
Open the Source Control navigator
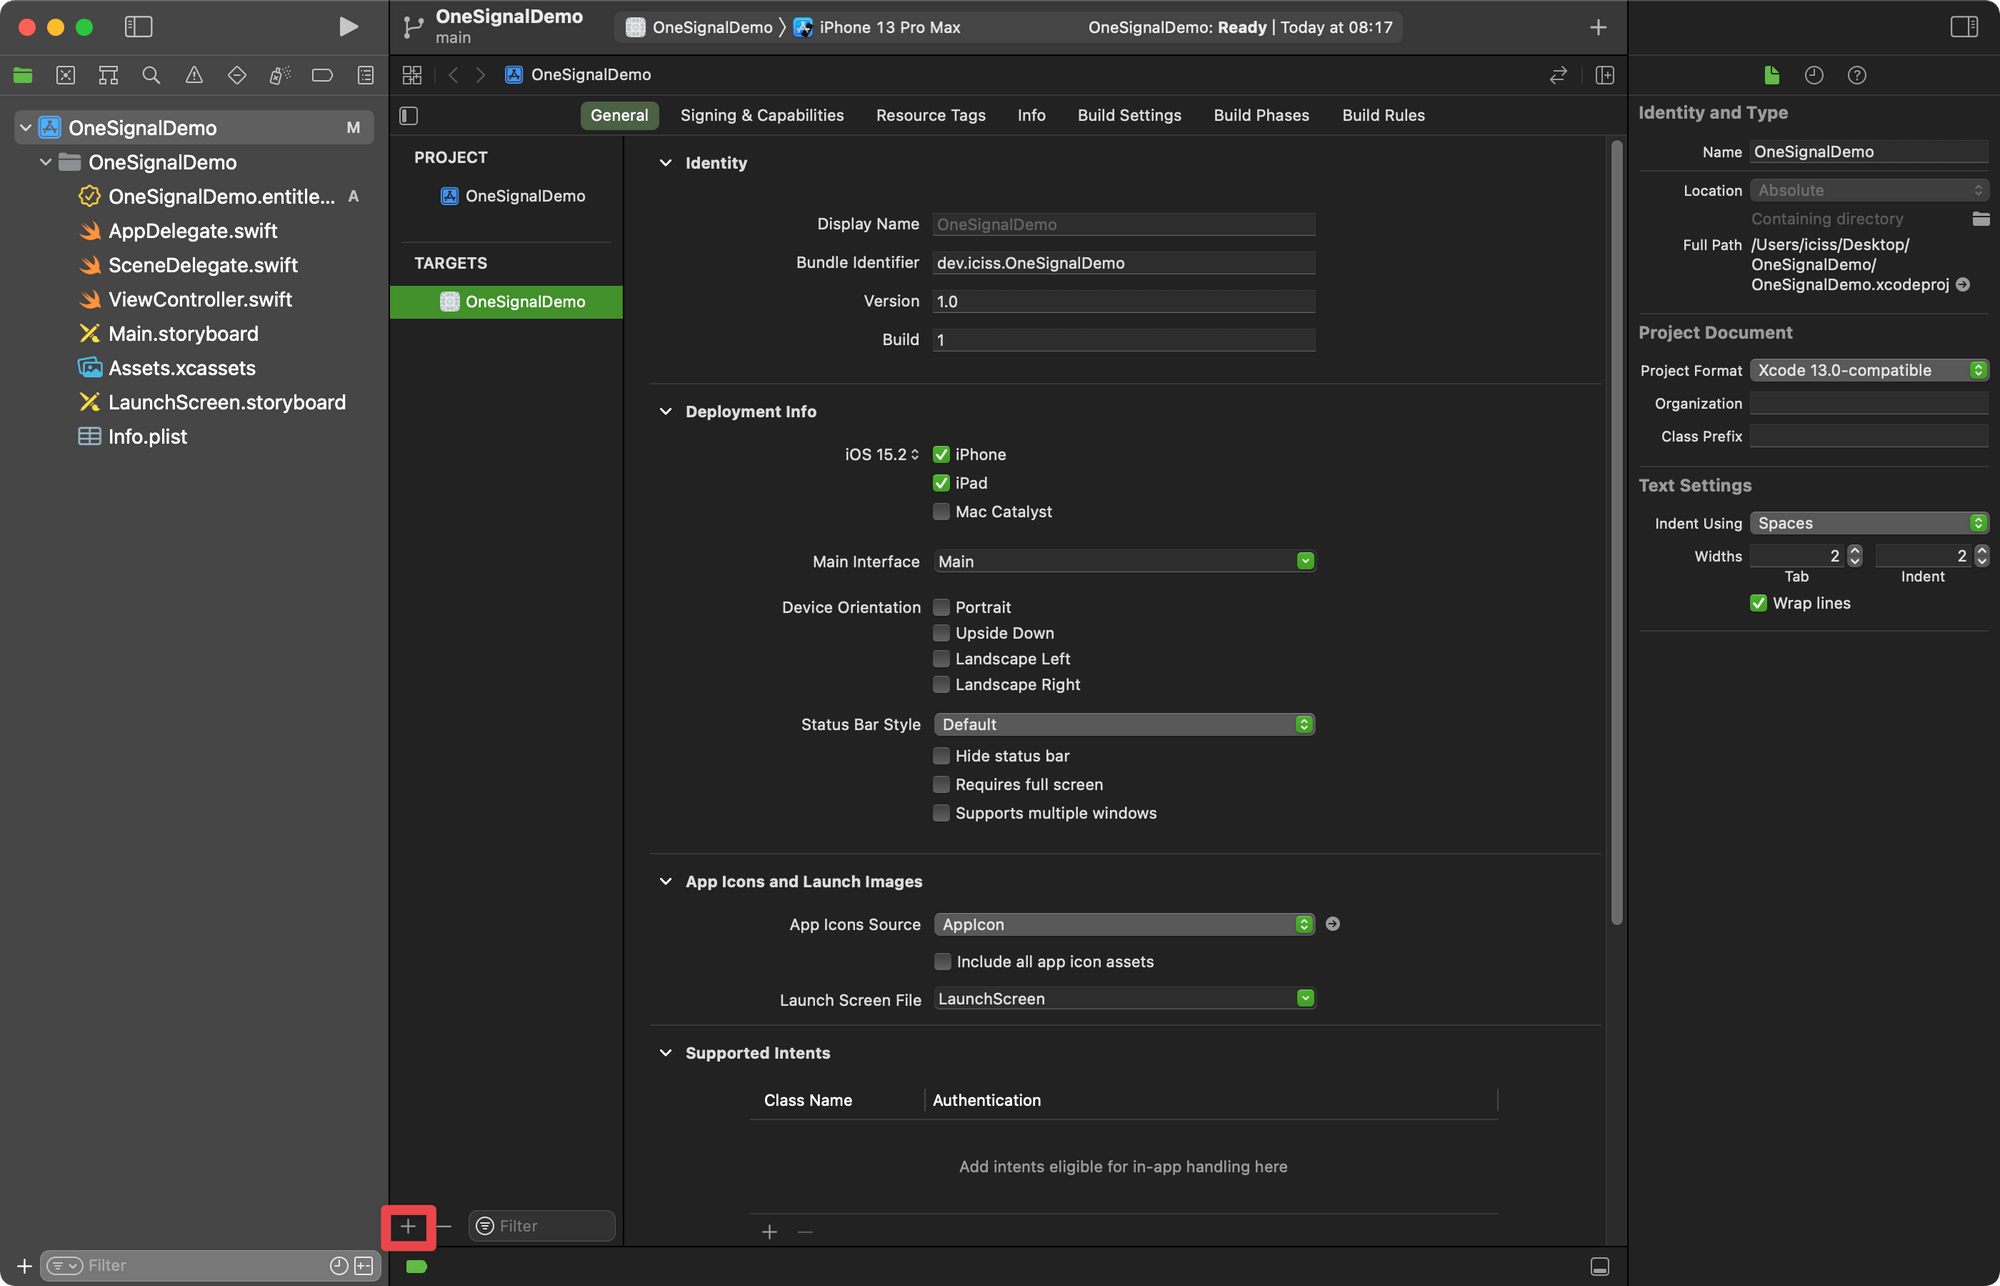tap(66, 75)
